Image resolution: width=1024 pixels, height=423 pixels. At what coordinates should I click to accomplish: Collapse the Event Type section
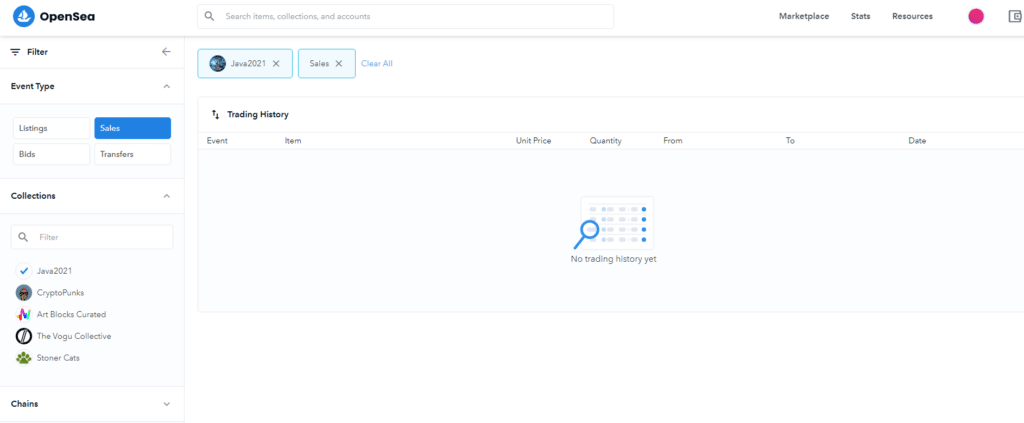(166, 87)
